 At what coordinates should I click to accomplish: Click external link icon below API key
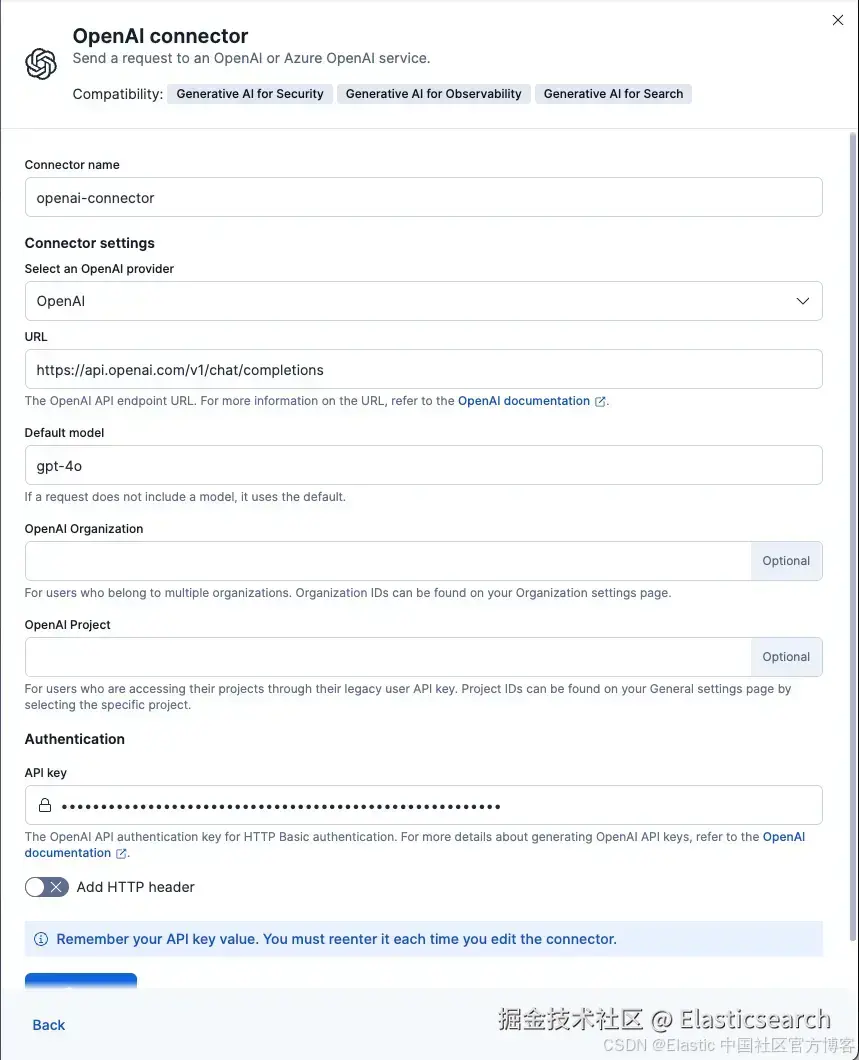pos(122,853)
